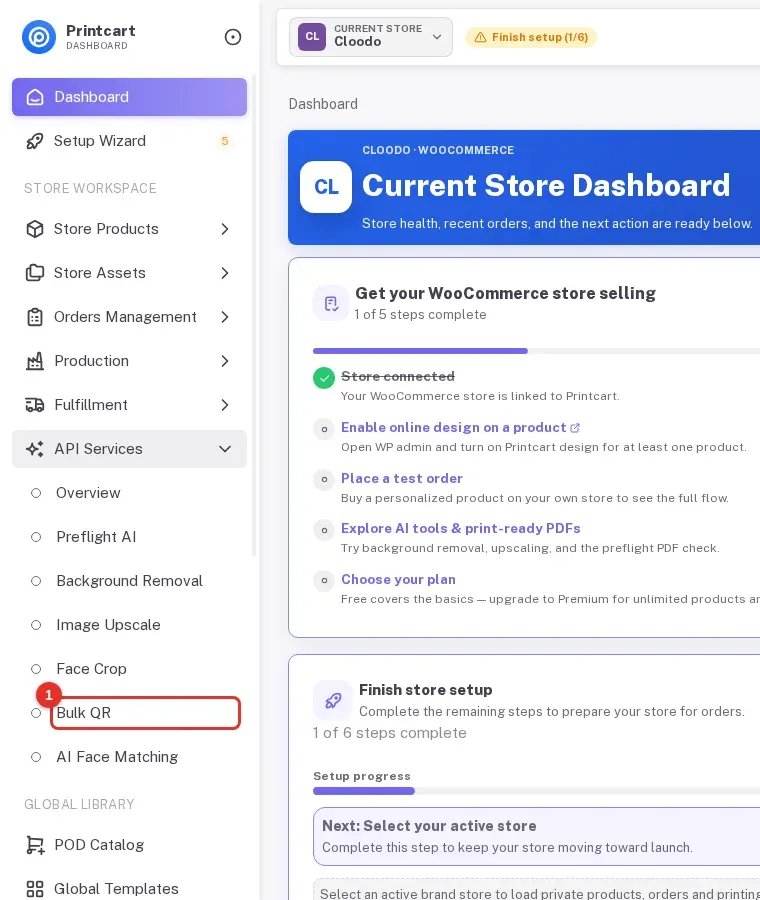Select the AI Face Matching radio bullet
760x900 pixels.
[36, 757]
